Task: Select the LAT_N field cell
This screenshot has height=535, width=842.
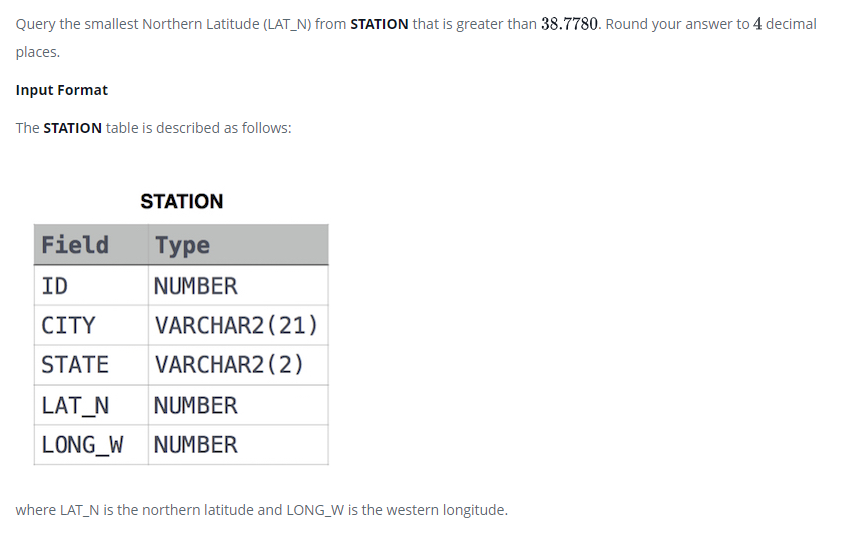Action: [91, 405]
